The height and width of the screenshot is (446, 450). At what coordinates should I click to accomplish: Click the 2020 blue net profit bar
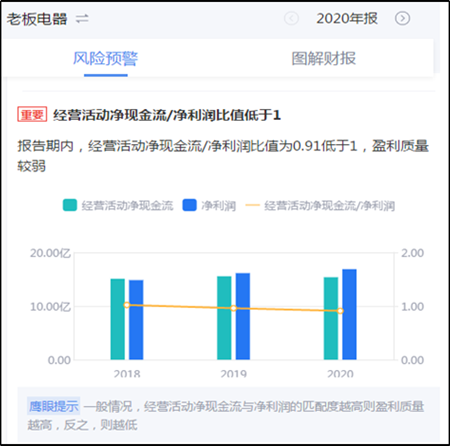point(349,314)
